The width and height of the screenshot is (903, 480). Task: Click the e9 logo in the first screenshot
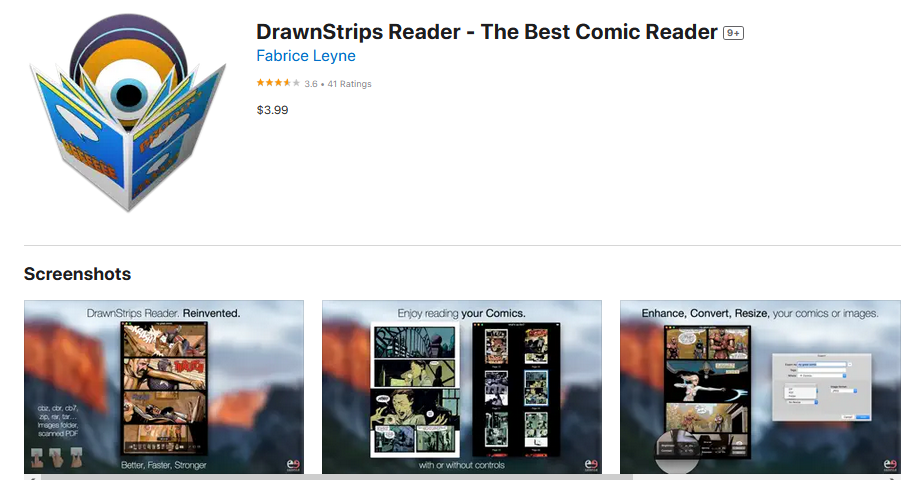pos(293,464)
